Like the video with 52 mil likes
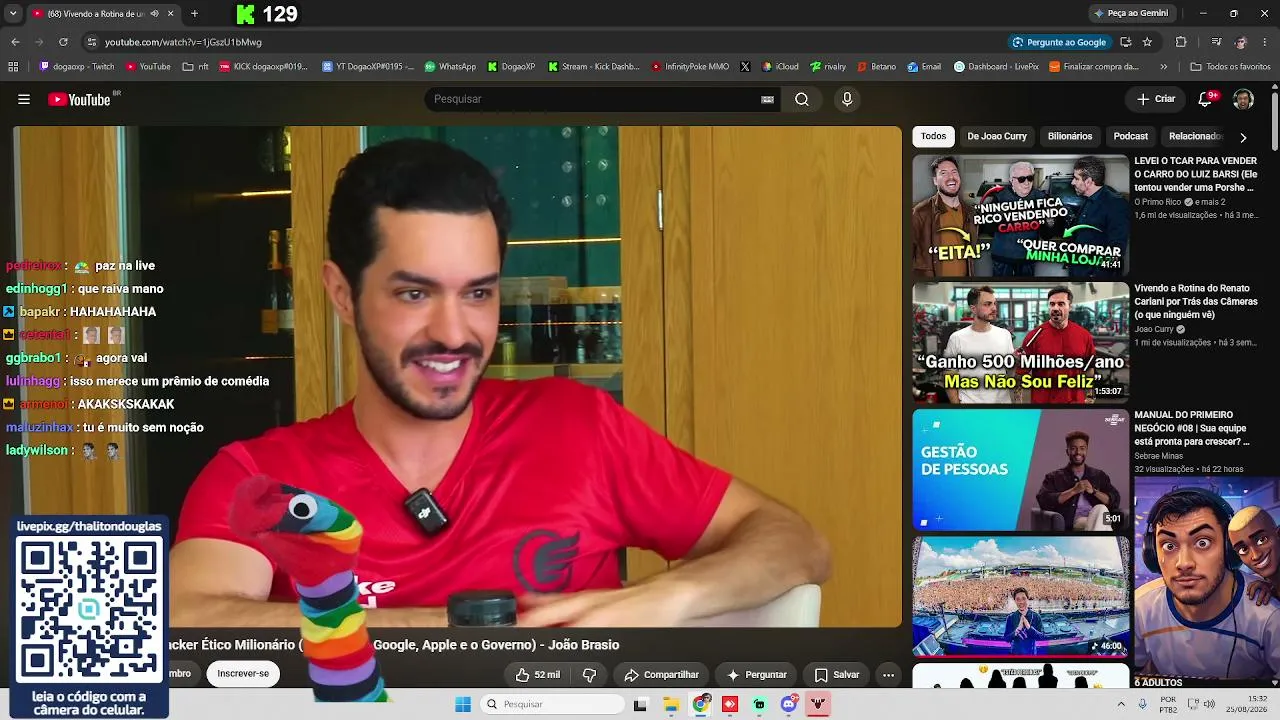The width and height of the screenshot is (1280, 720). [538, 675]
